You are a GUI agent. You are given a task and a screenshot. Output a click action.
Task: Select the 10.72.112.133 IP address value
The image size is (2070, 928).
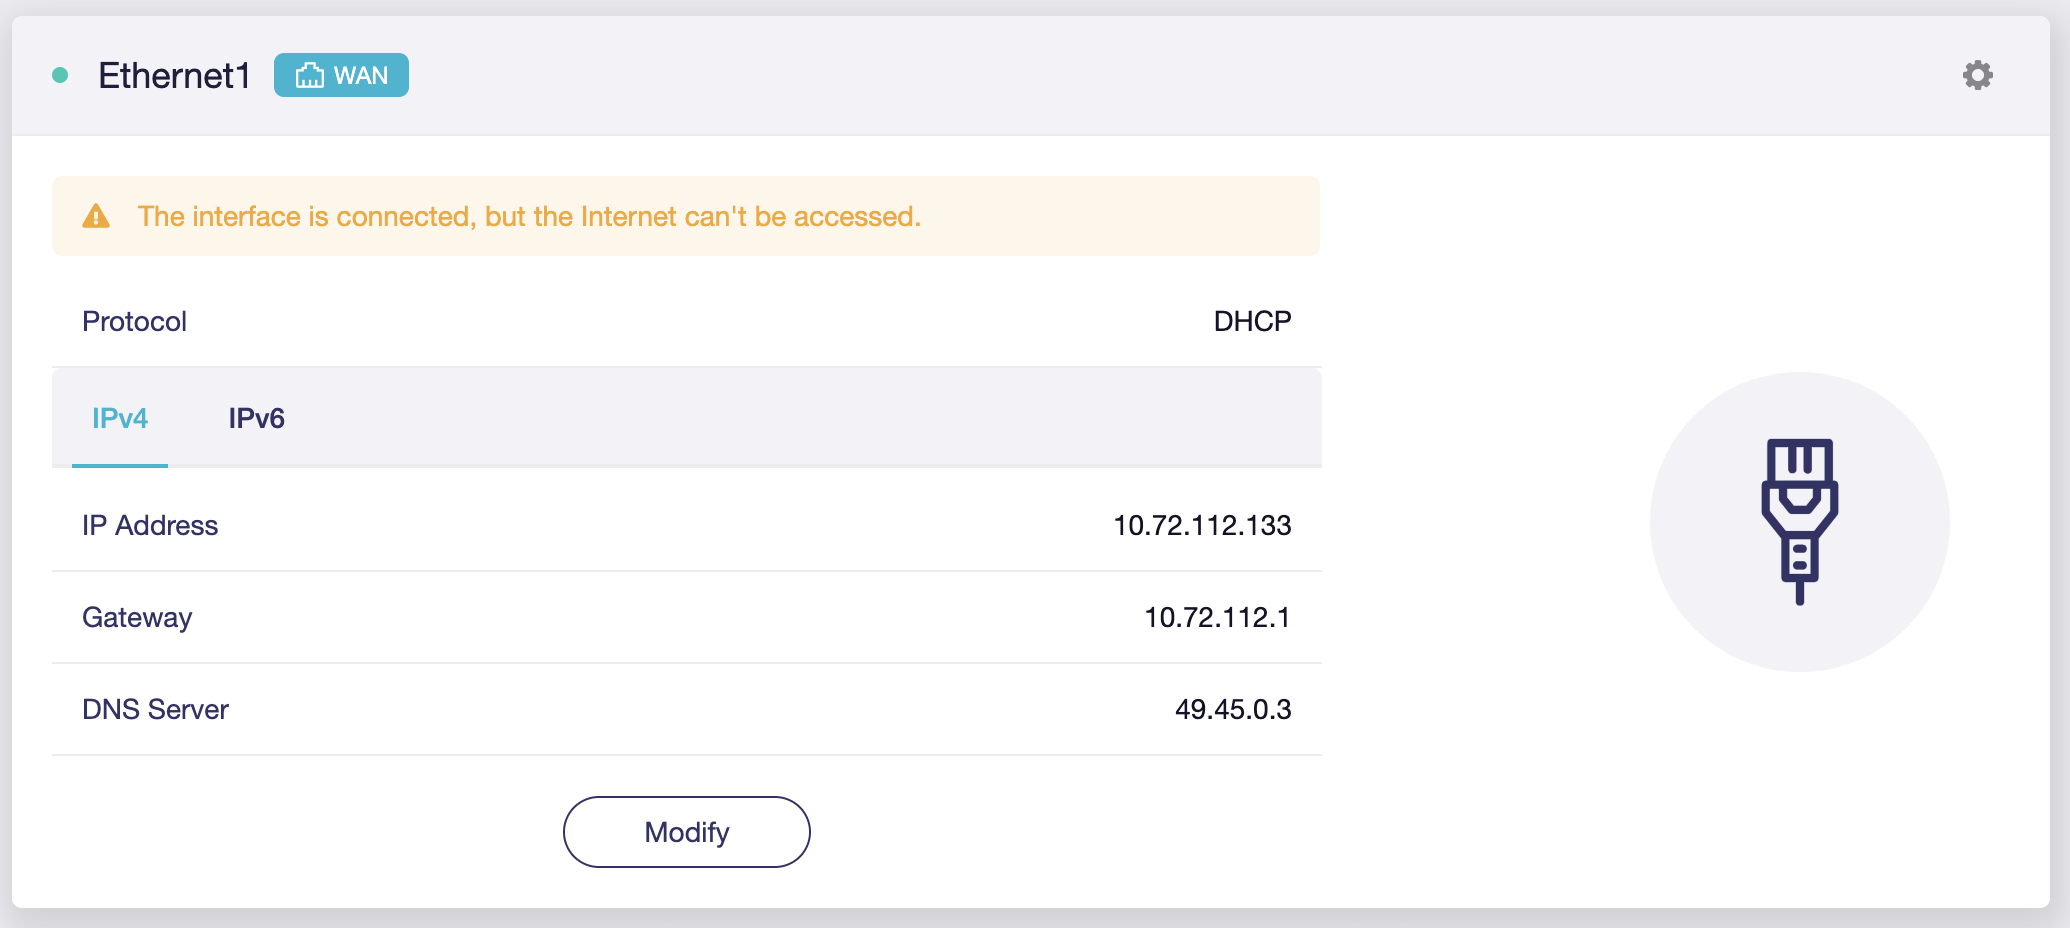coord(1202,525)
